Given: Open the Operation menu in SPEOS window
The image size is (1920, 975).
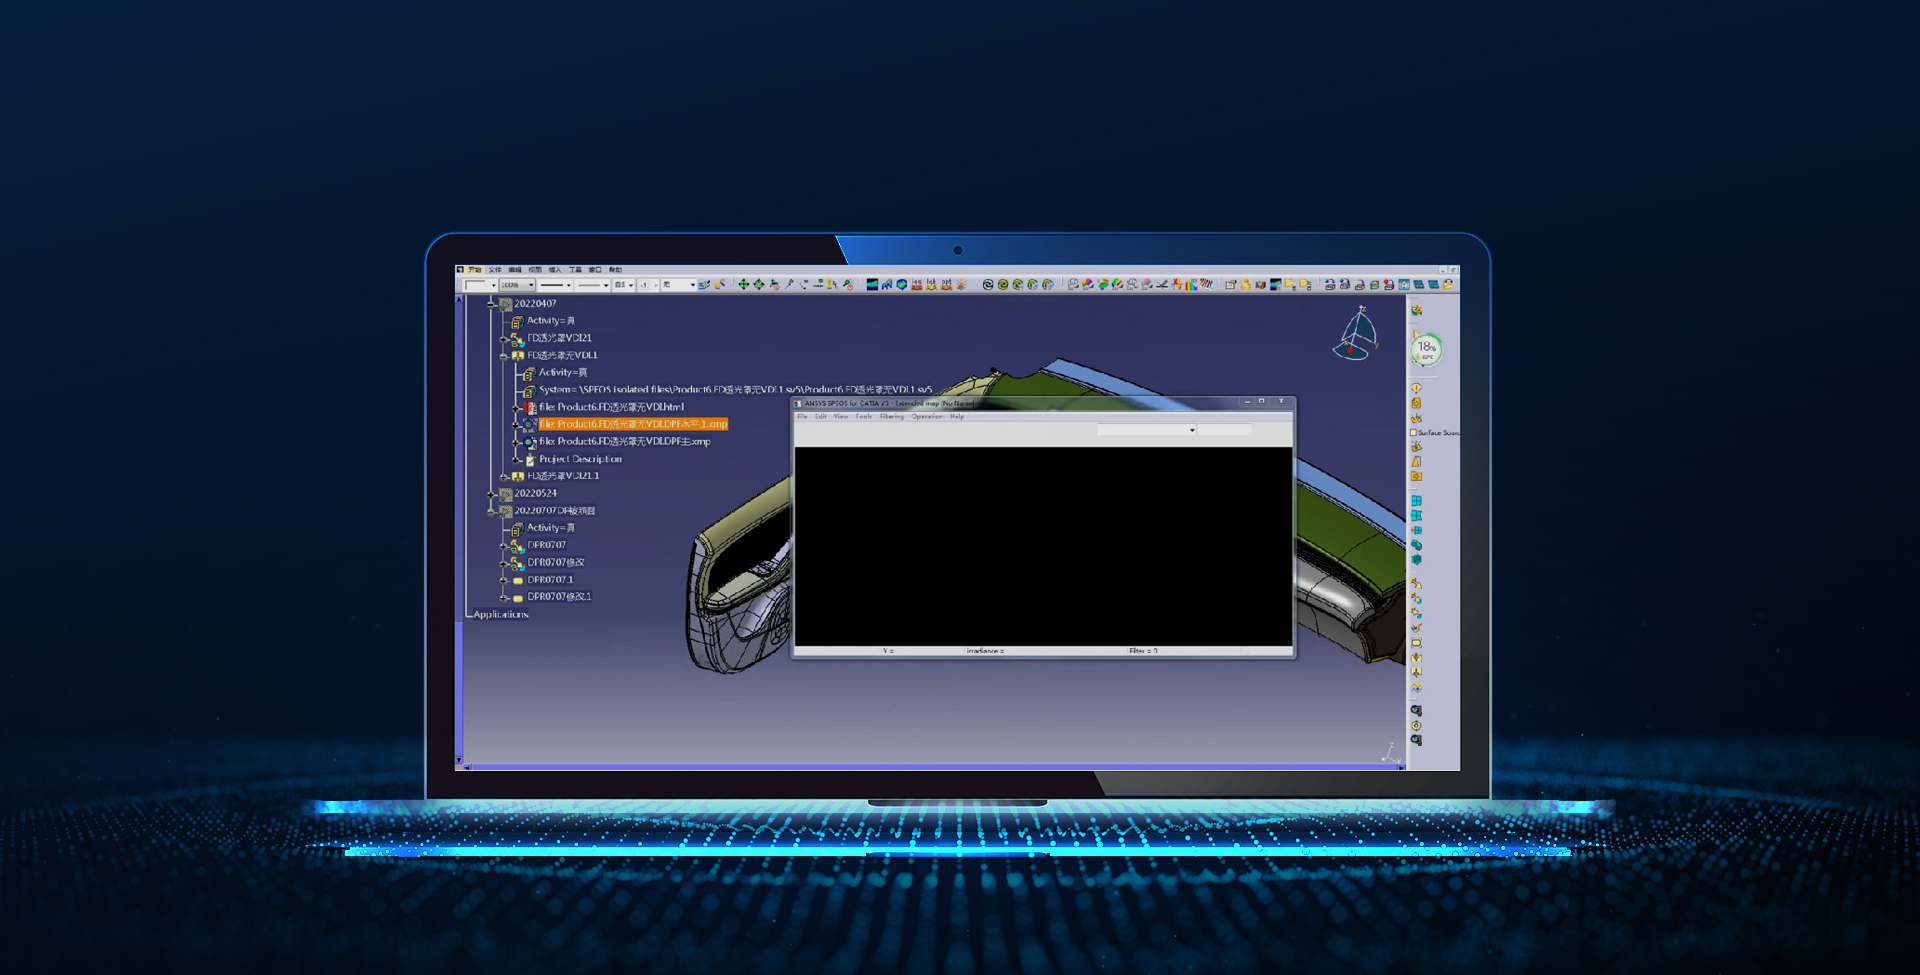Looking at the screenshot, I should pos(926,417).
